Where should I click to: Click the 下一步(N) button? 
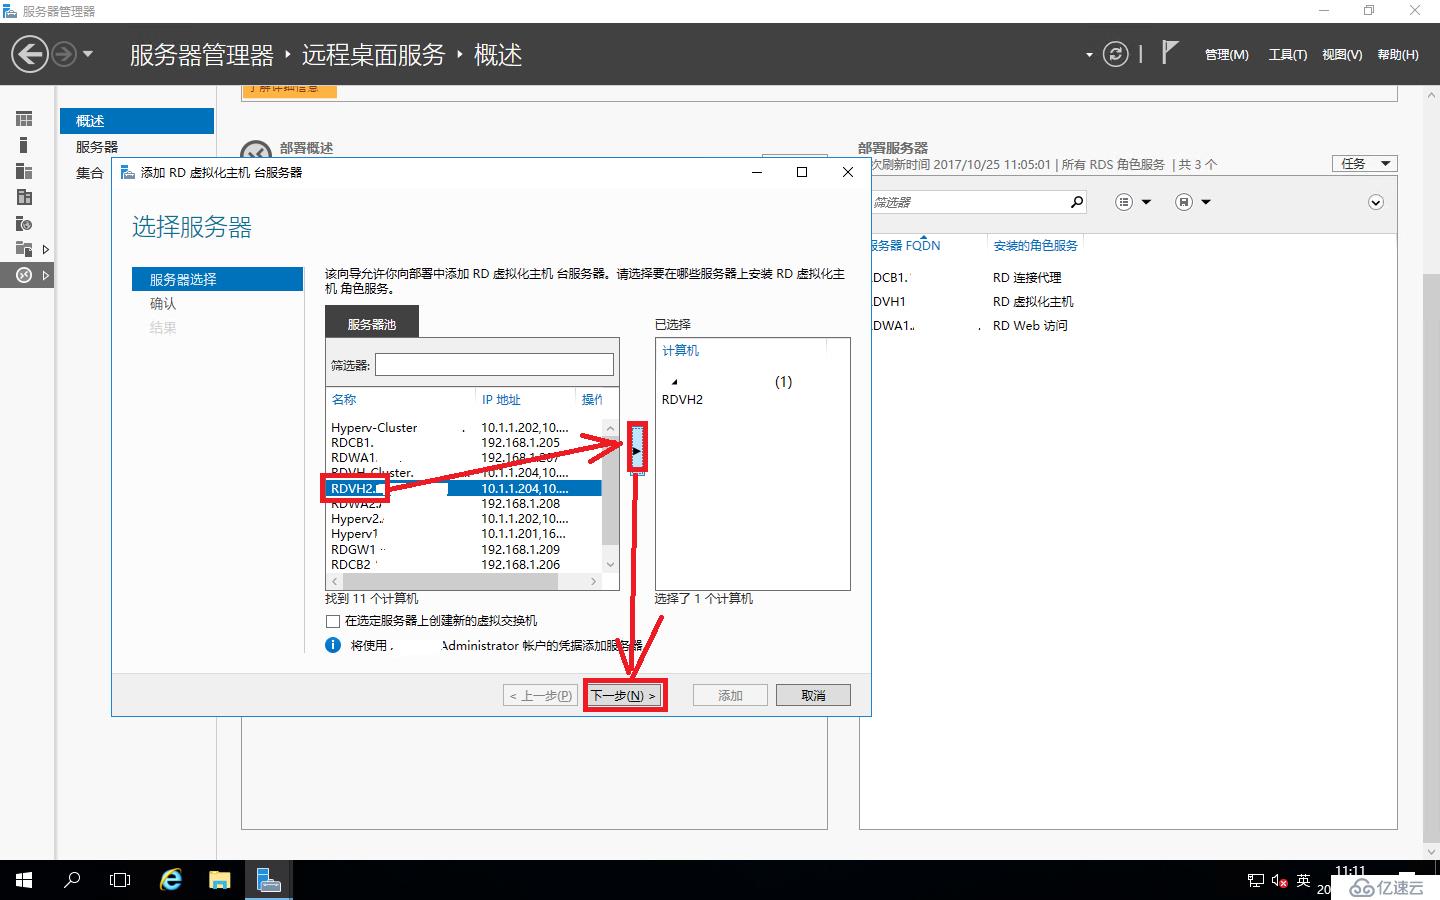click(x=624, y=695)
